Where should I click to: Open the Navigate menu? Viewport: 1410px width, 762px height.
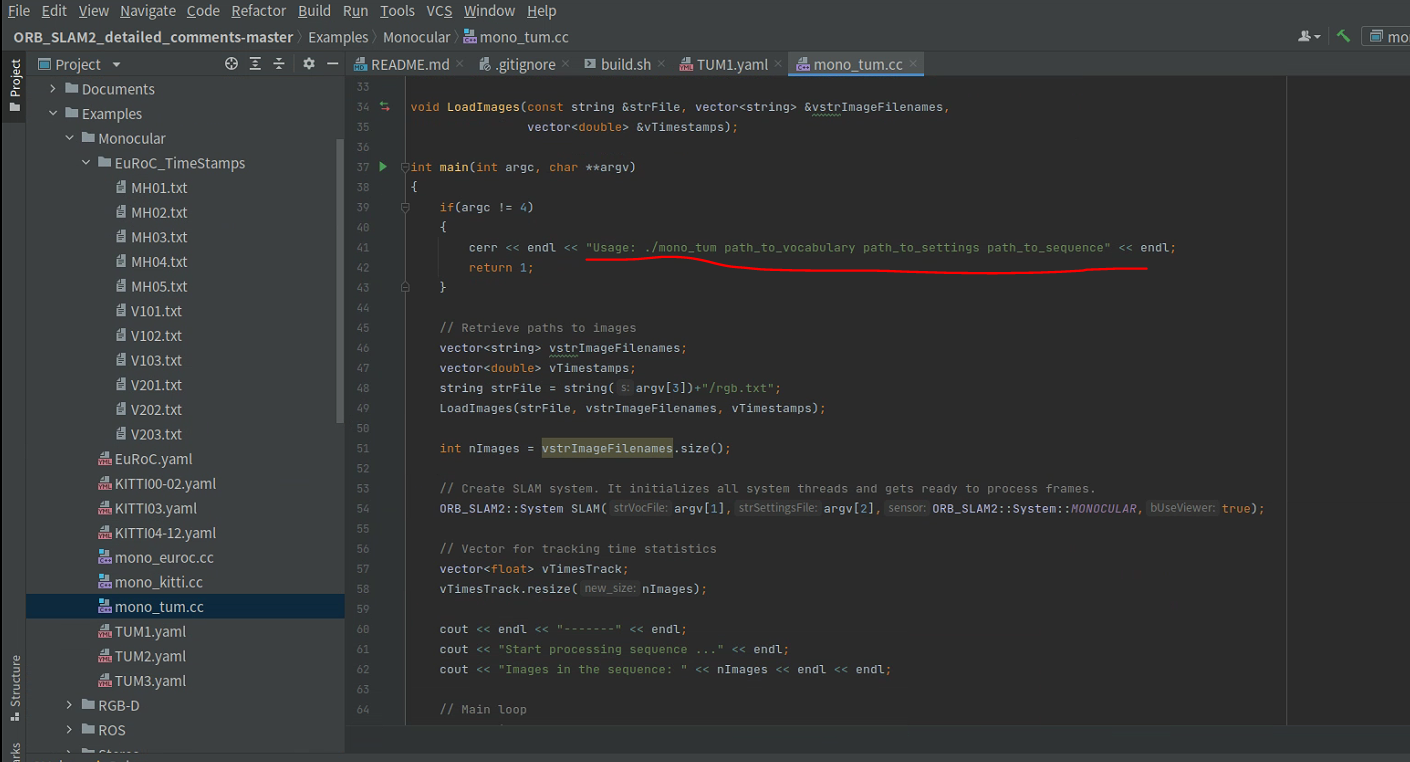click(148, 11)
